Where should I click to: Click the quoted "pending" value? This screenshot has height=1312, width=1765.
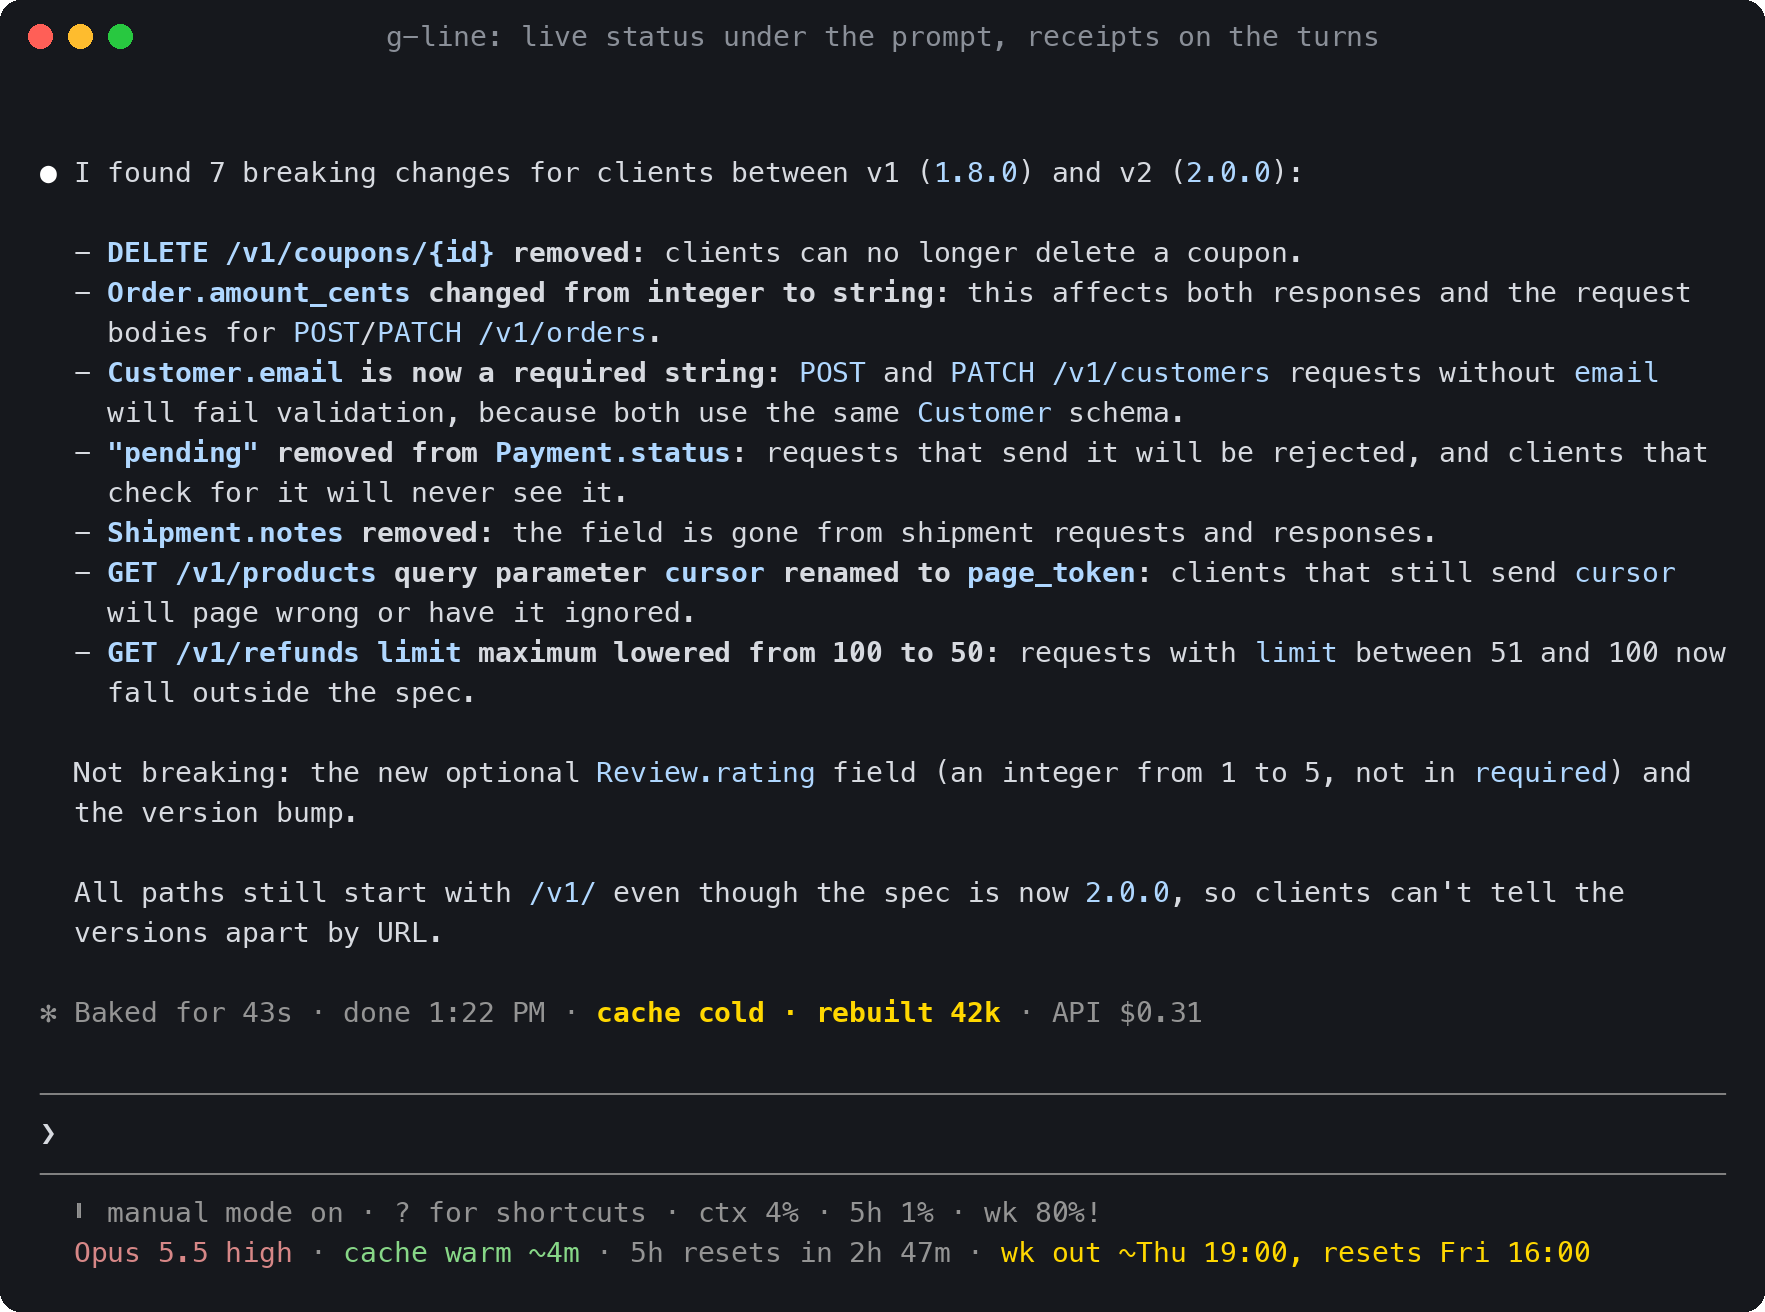[x=183, y=453]
